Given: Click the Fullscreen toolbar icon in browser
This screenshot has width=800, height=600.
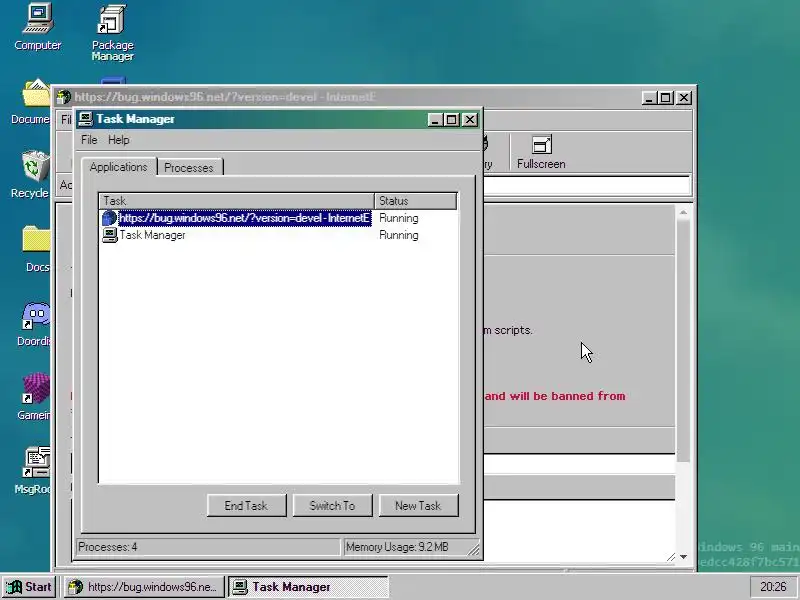Looking at the screenshot, I should tap(541, 152).
